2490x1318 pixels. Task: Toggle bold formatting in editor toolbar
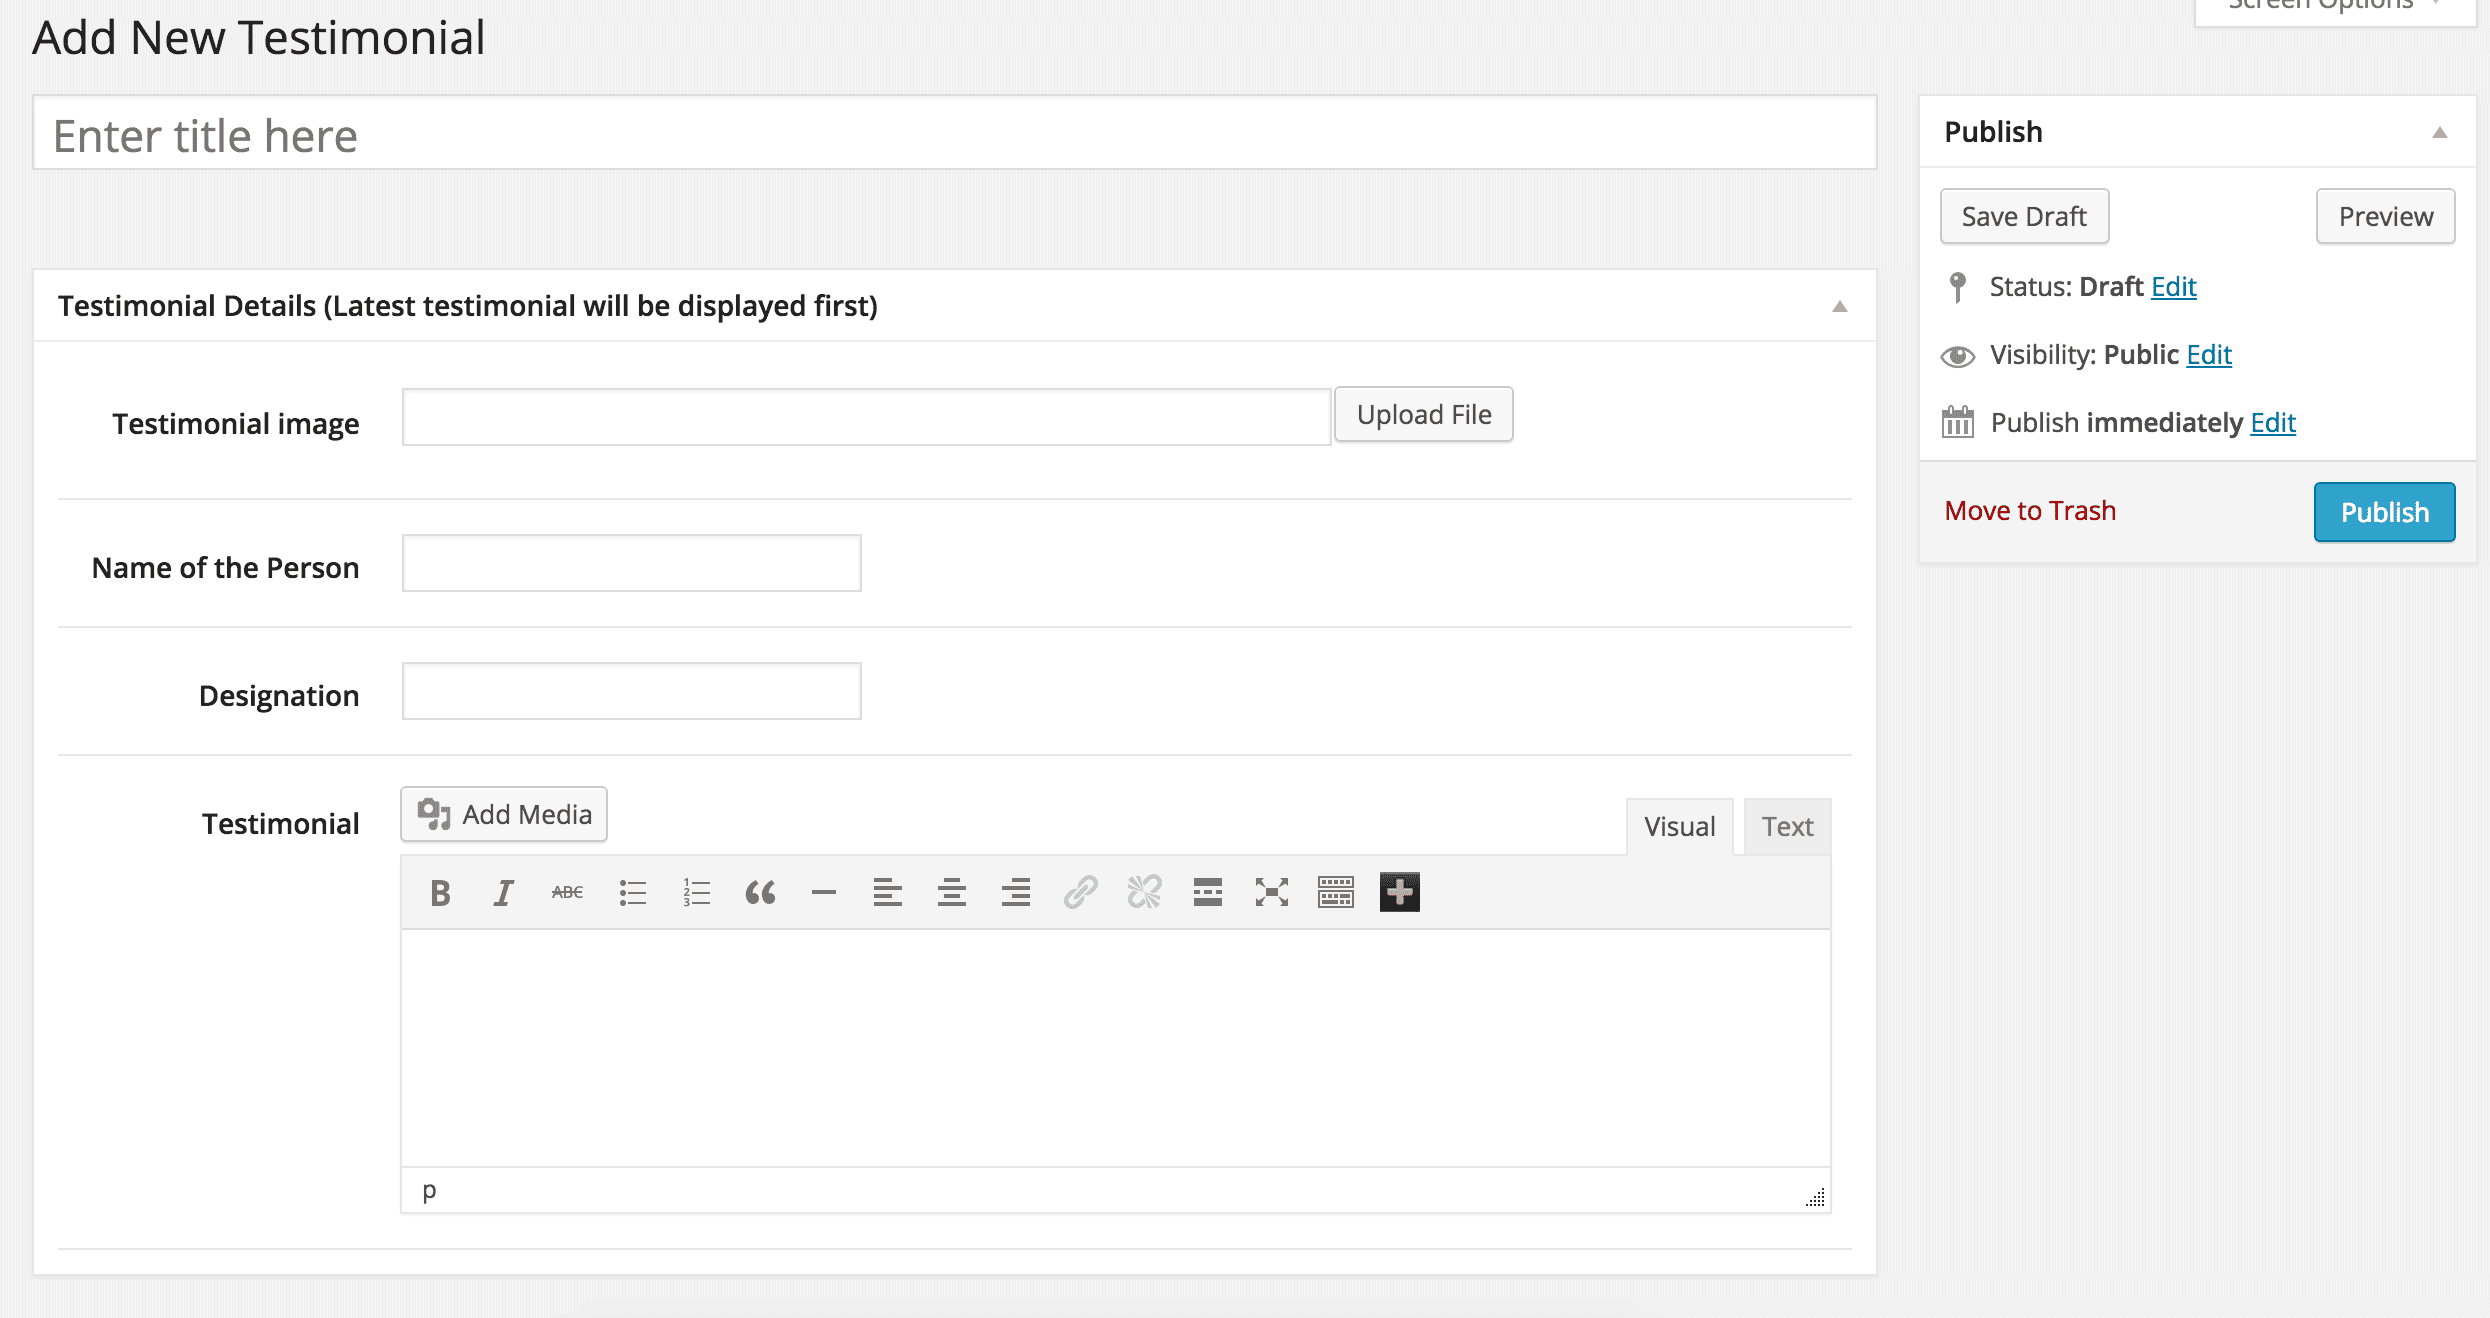[440, 892]
